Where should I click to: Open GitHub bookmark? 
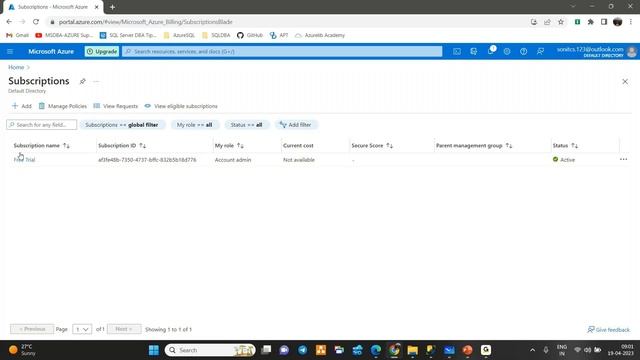click(250, 35)
